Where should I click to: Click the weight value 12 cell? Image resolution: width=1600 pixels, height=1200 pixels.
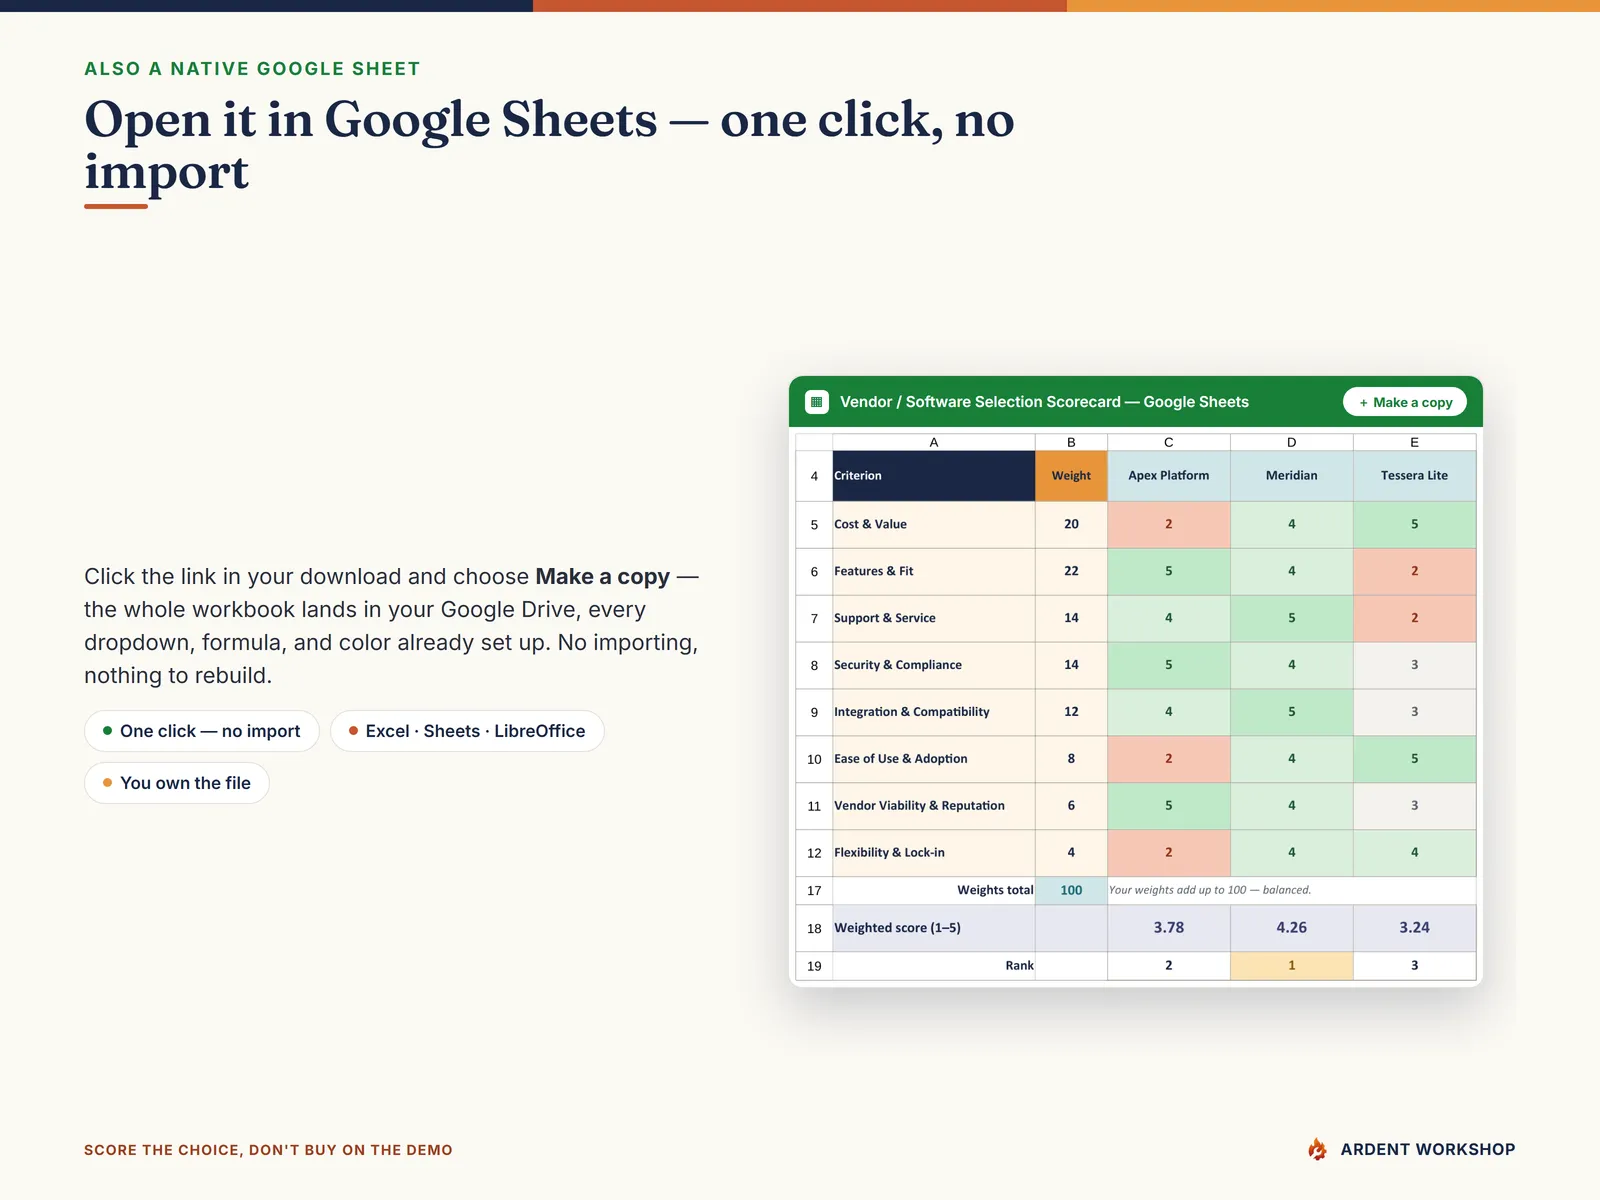pos(1071,712)
